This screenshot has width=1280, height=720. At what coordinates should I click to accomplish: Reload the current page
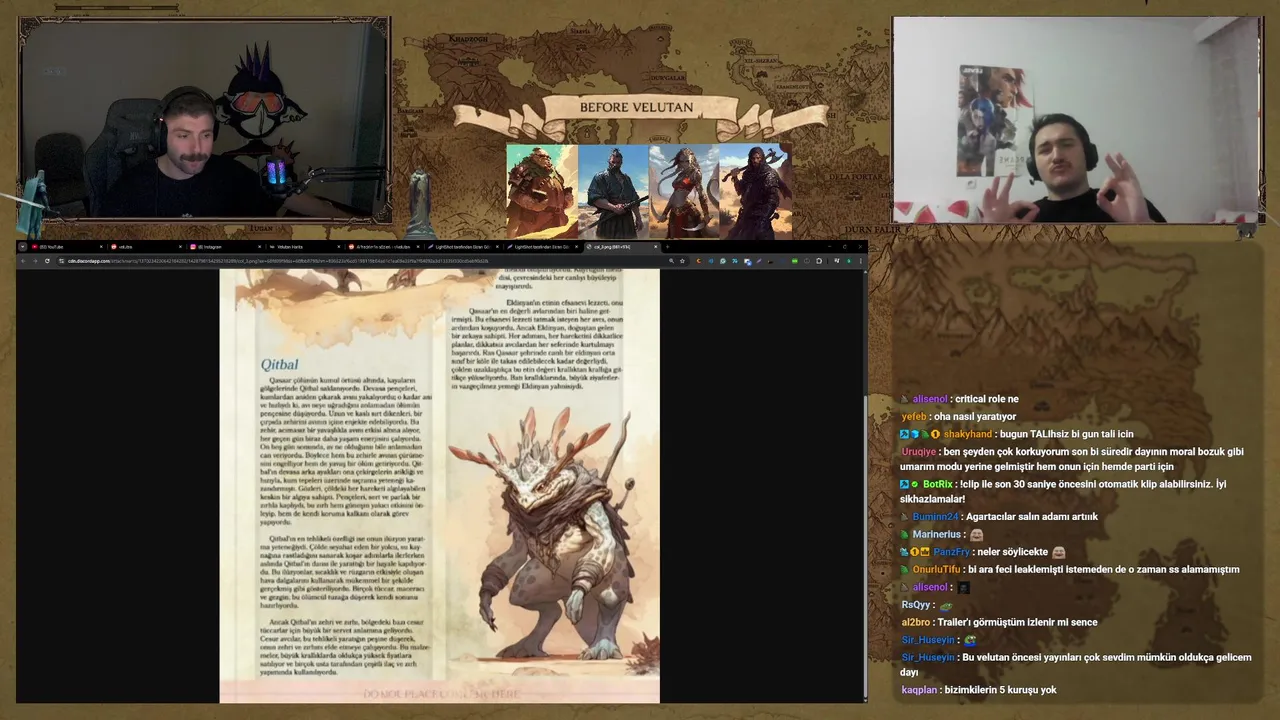point(47,261)
